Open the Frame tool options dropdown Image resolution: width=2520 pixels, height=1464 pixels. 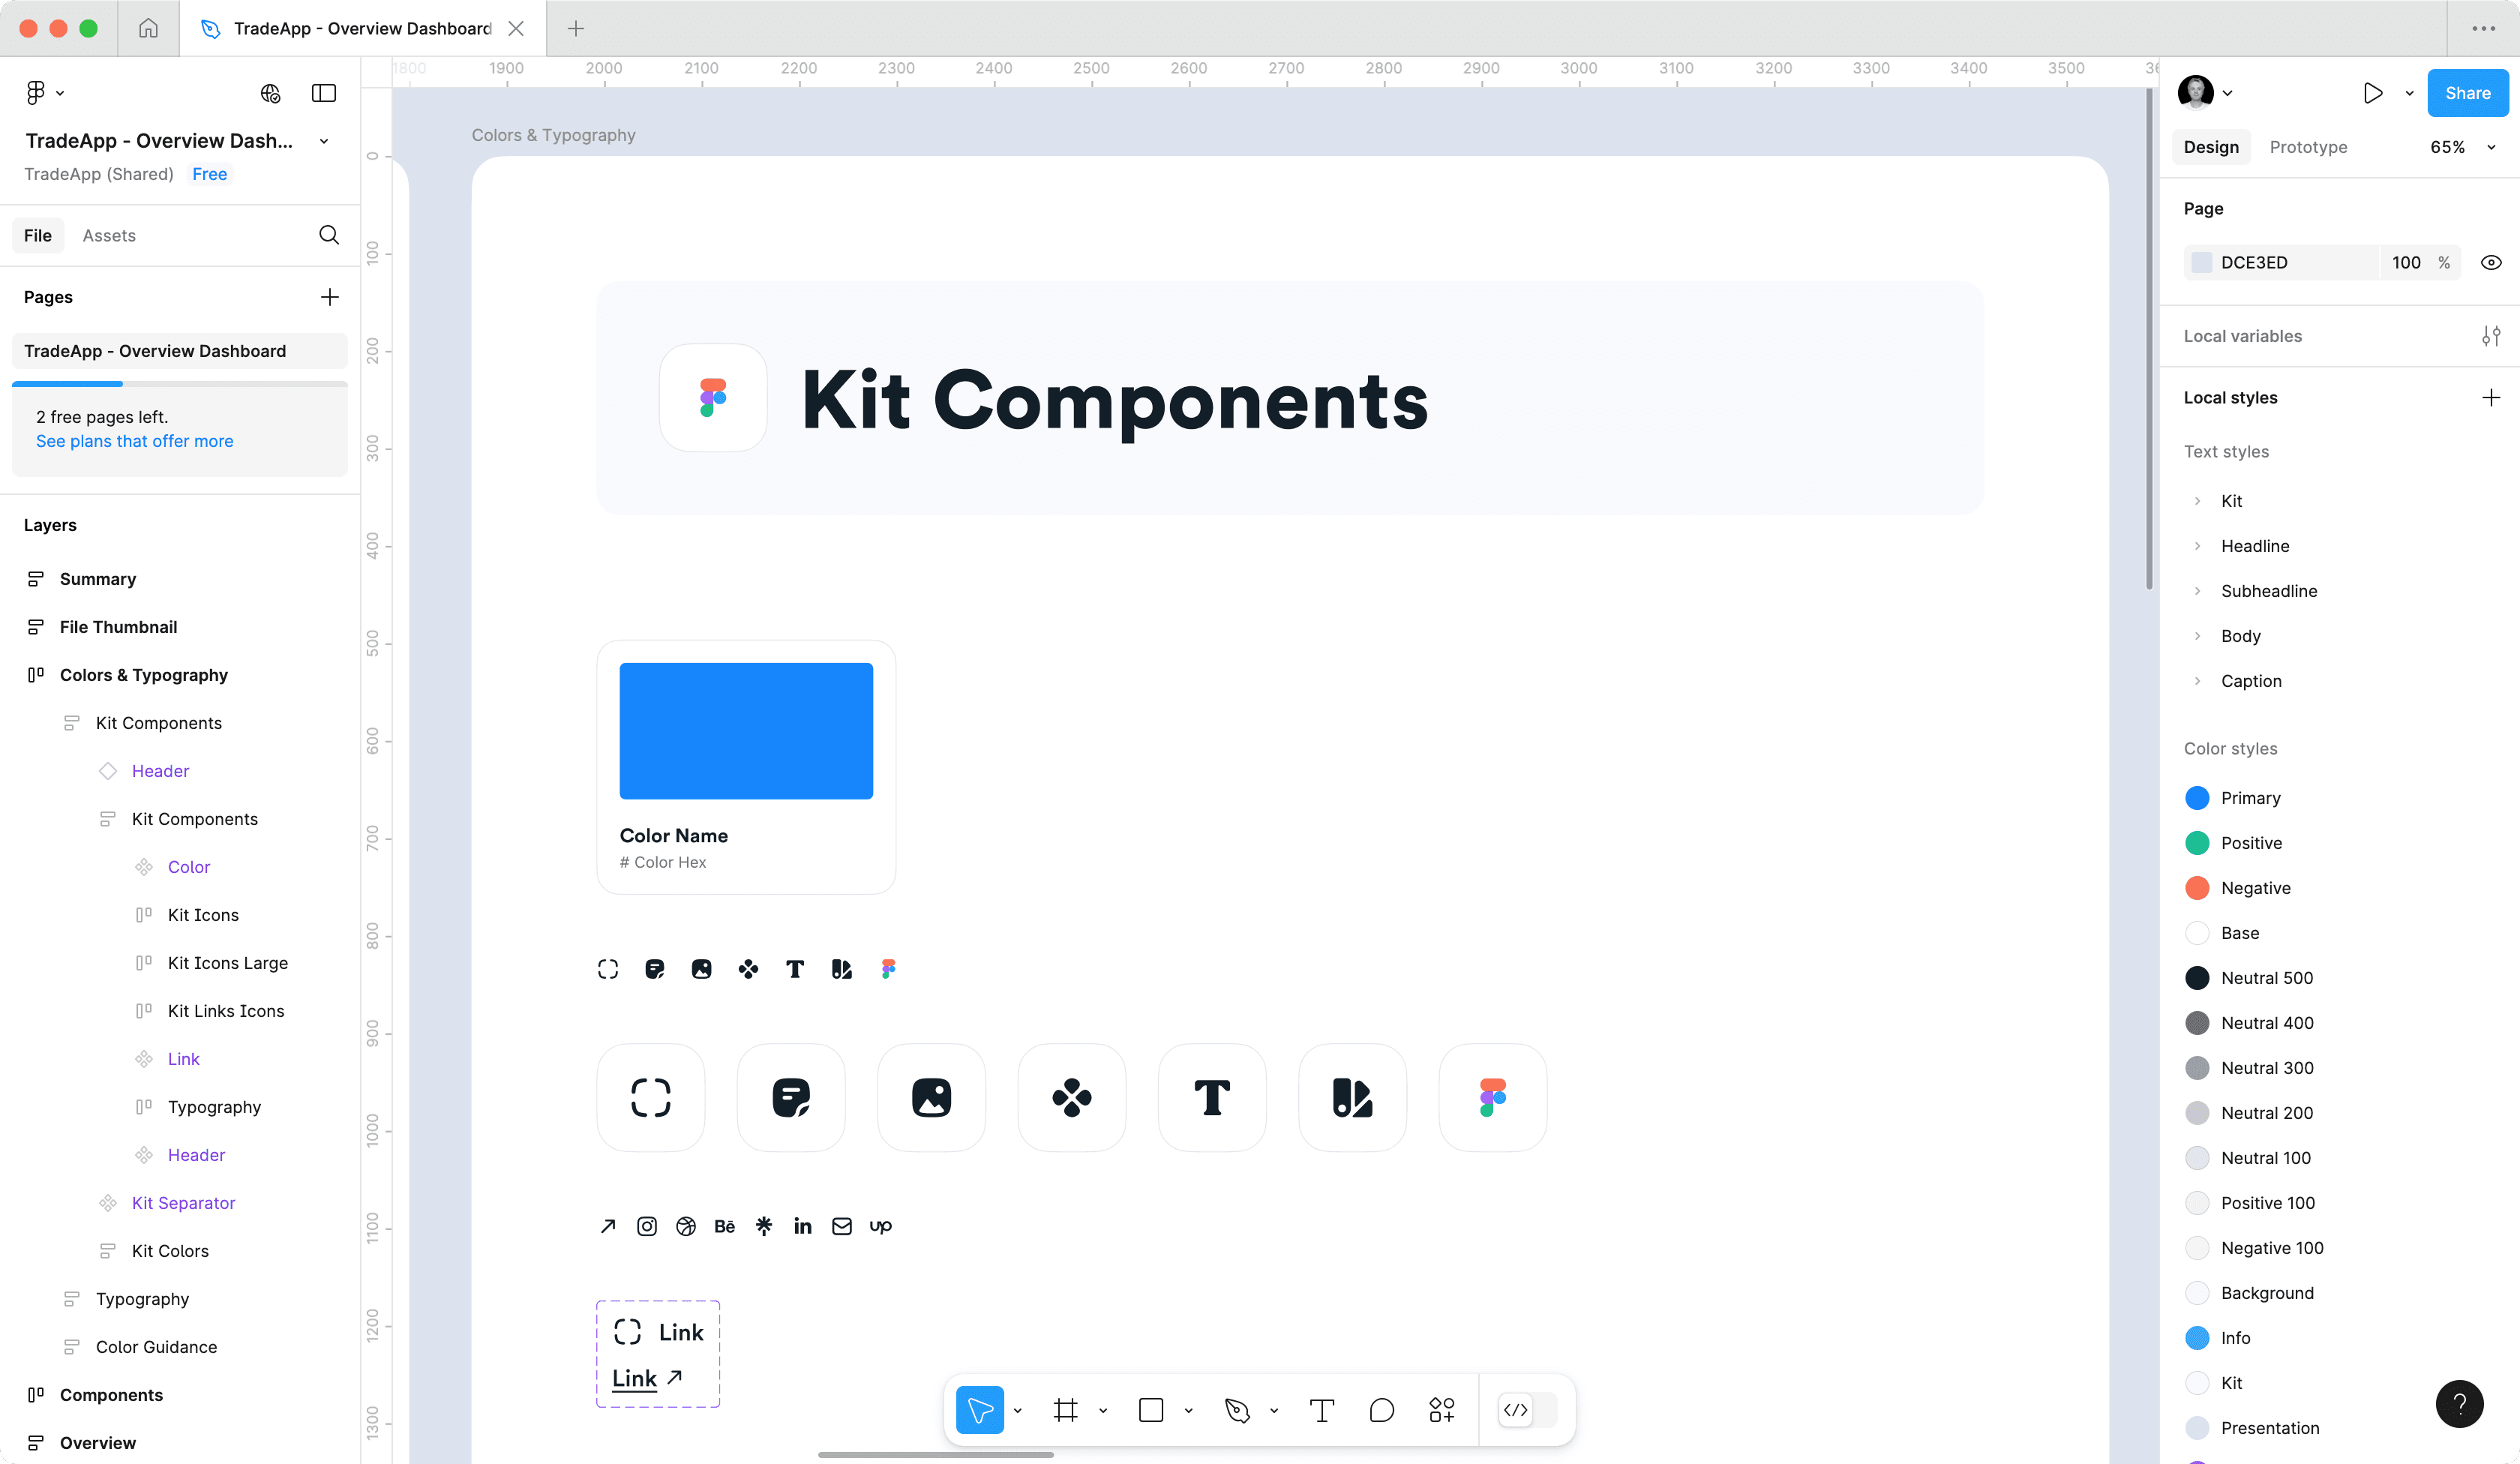click(1103, 1410)
